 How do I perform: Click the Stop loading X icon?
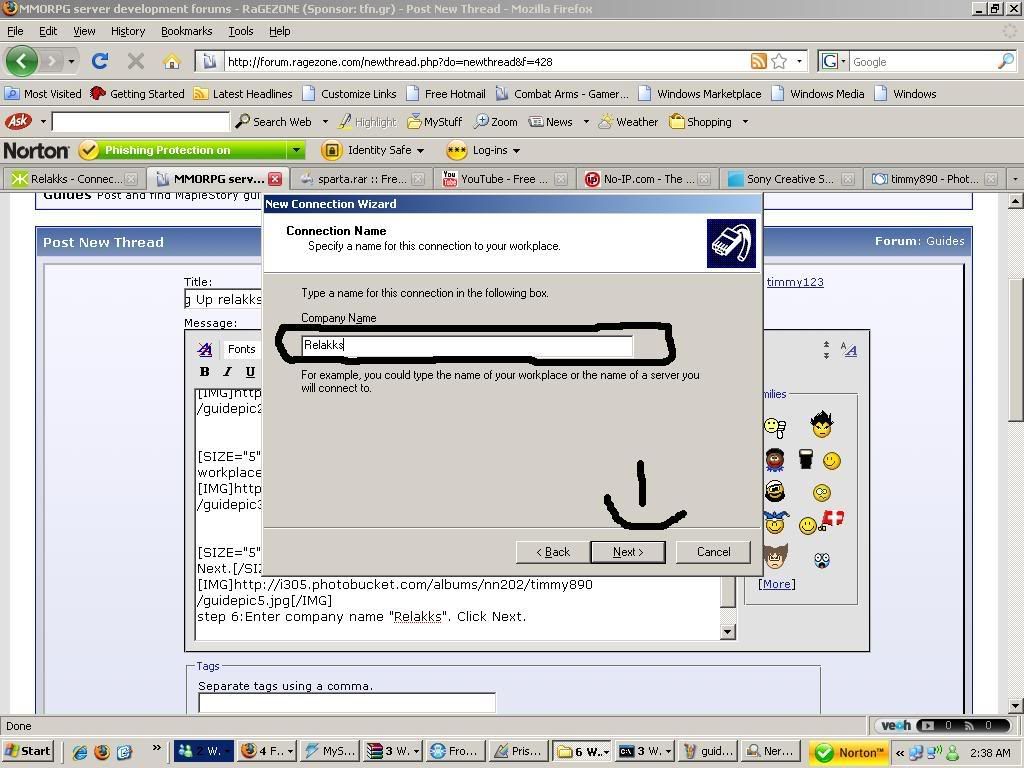[x=136, y=61]
